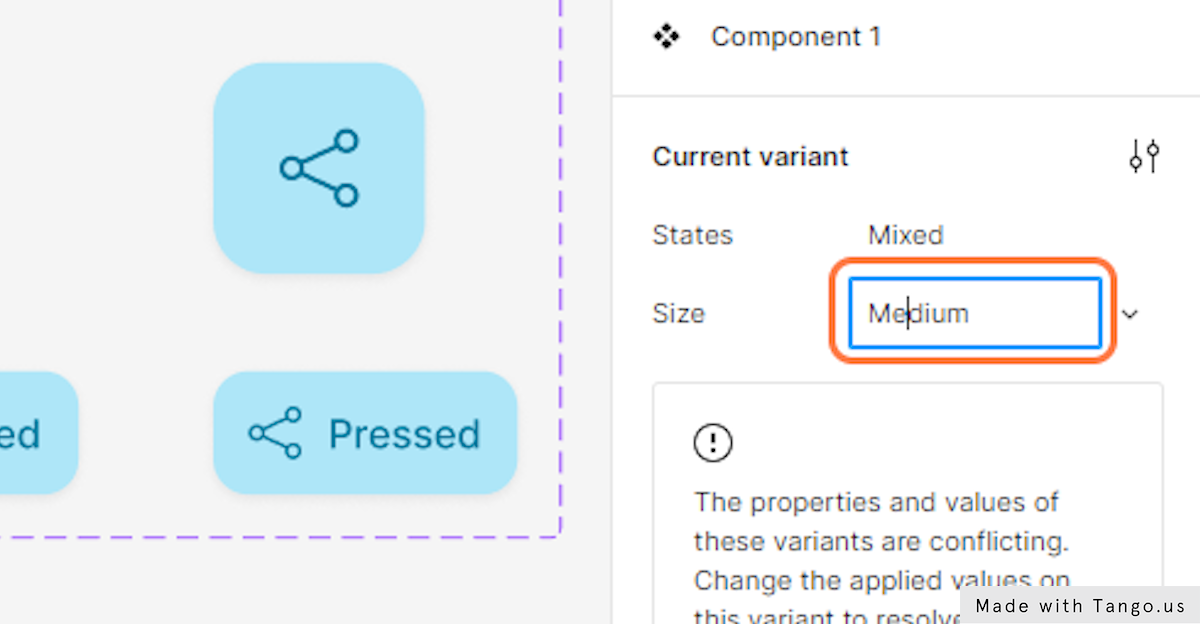Click the Current variant section heading
This screenshot has width=1200, height=624.
(x=750, y=157)
